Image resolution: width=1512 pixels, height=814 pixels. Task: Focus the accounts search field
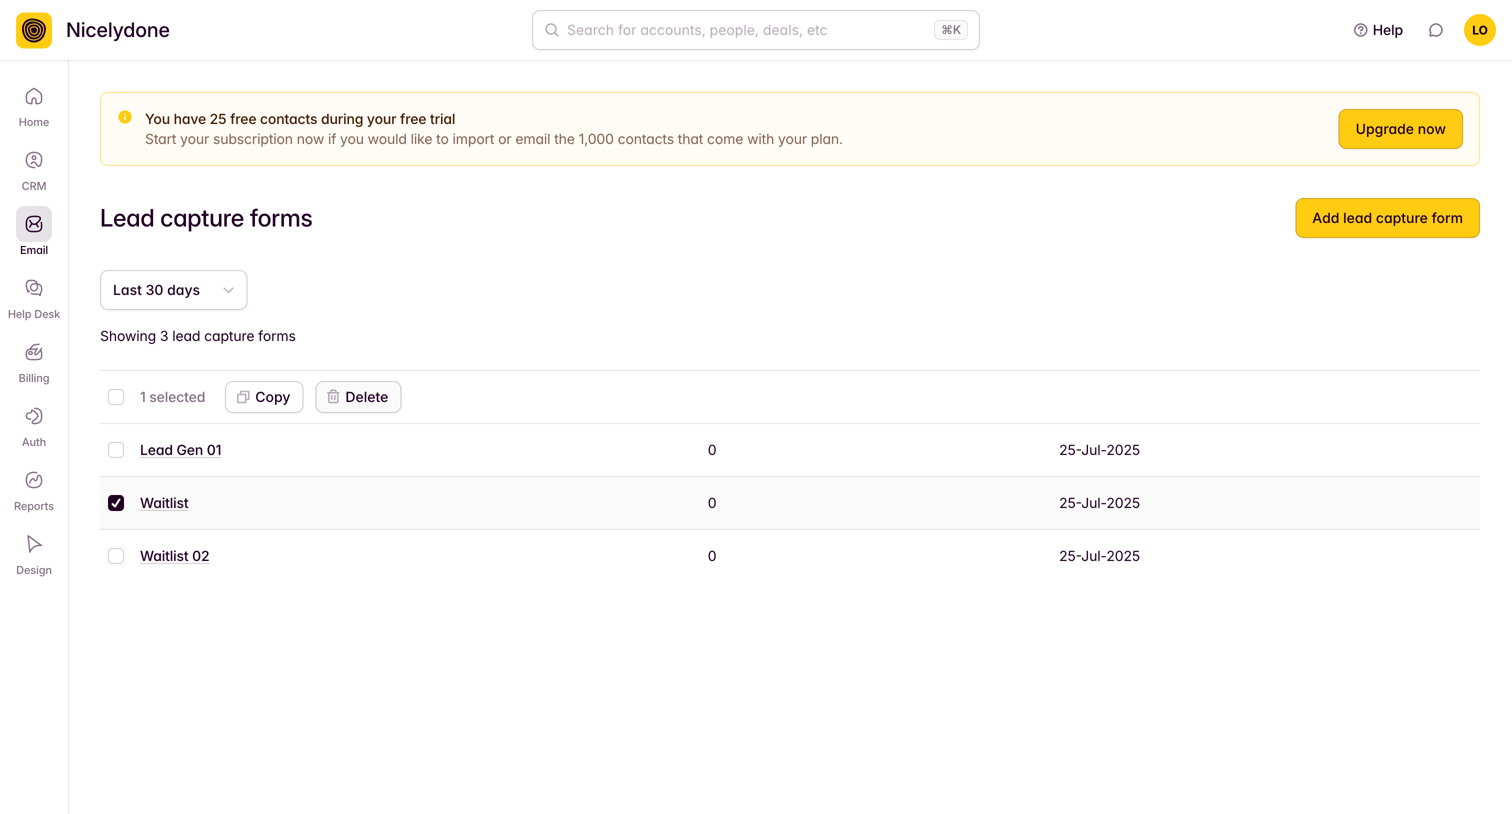tap(755, 30)
